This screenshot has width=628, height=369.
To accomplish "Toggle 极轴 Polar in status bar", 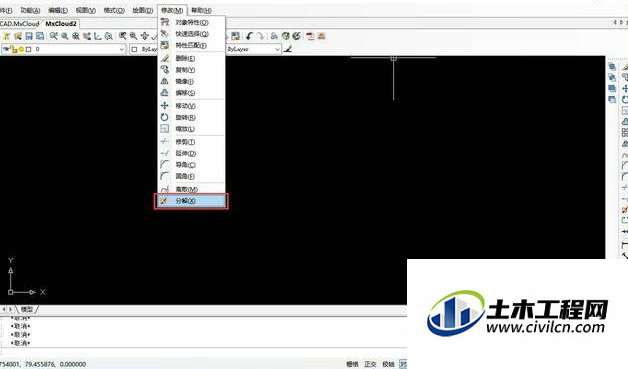I will [x=388, y=364].
